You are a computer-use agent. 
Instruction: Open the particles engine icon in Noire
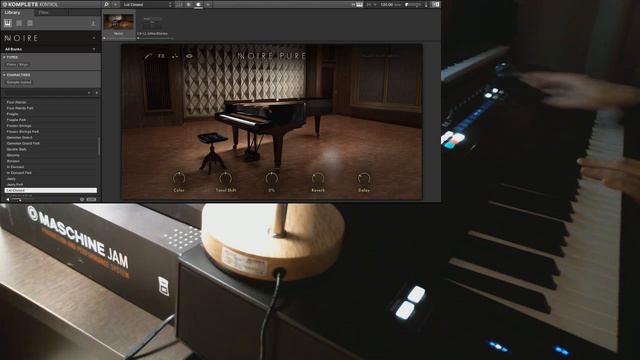175,56
